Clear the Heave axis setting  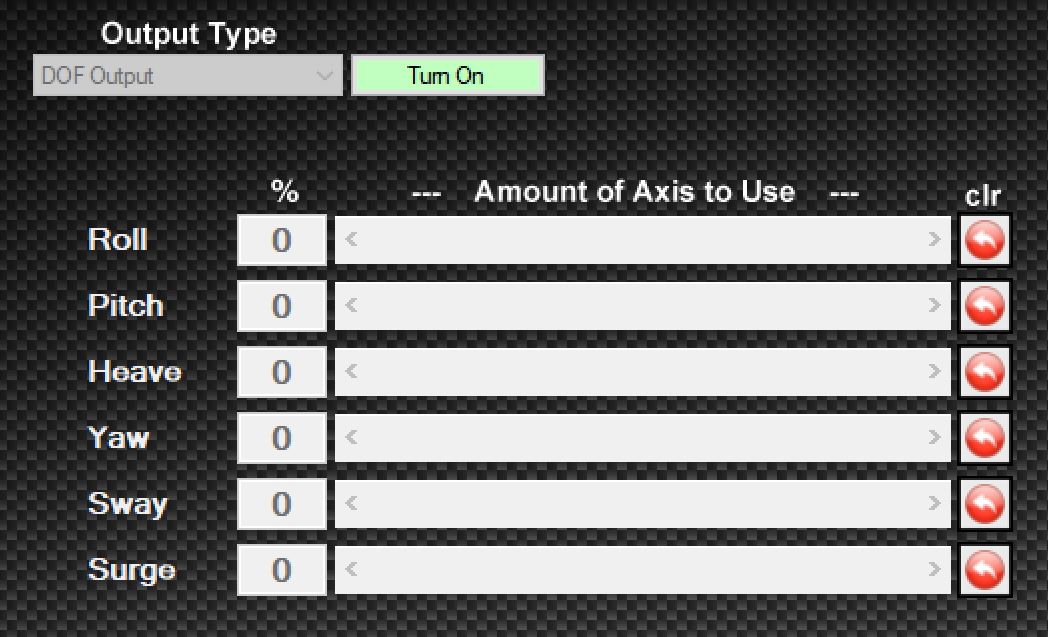pos(984,372)
